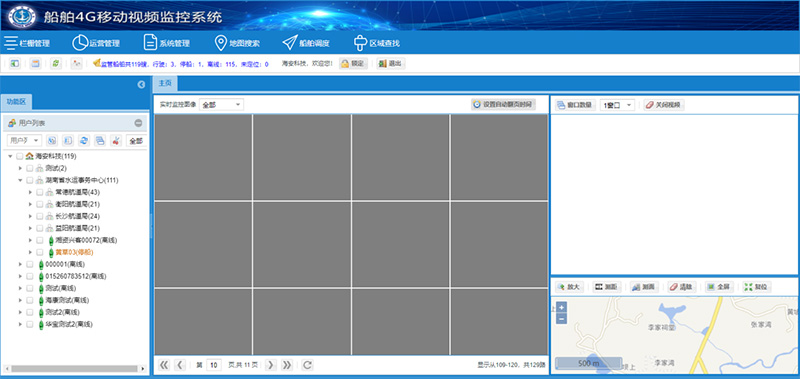Open the 1窗口 window count dropdown
800x379 pixels.
point(618,105)
